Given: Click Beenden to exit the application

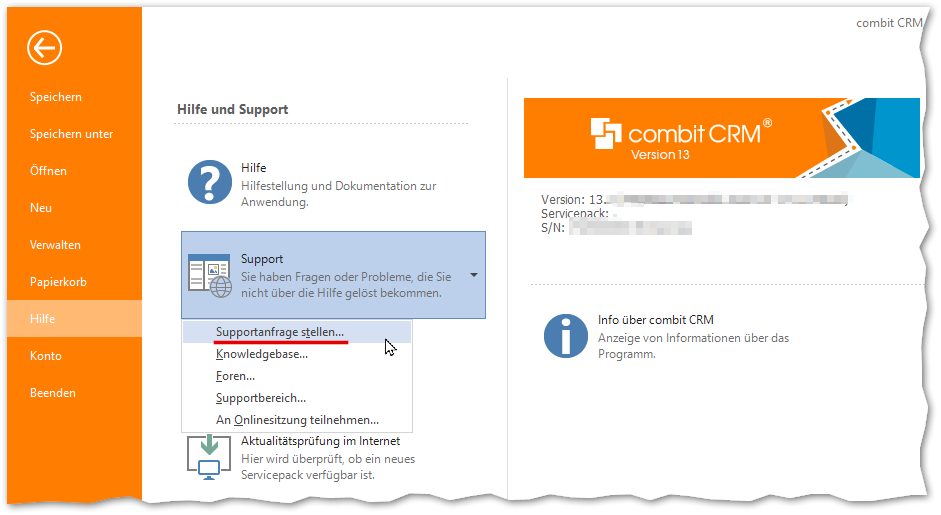Looking at the screenshot, I should (x=52, y=393).
